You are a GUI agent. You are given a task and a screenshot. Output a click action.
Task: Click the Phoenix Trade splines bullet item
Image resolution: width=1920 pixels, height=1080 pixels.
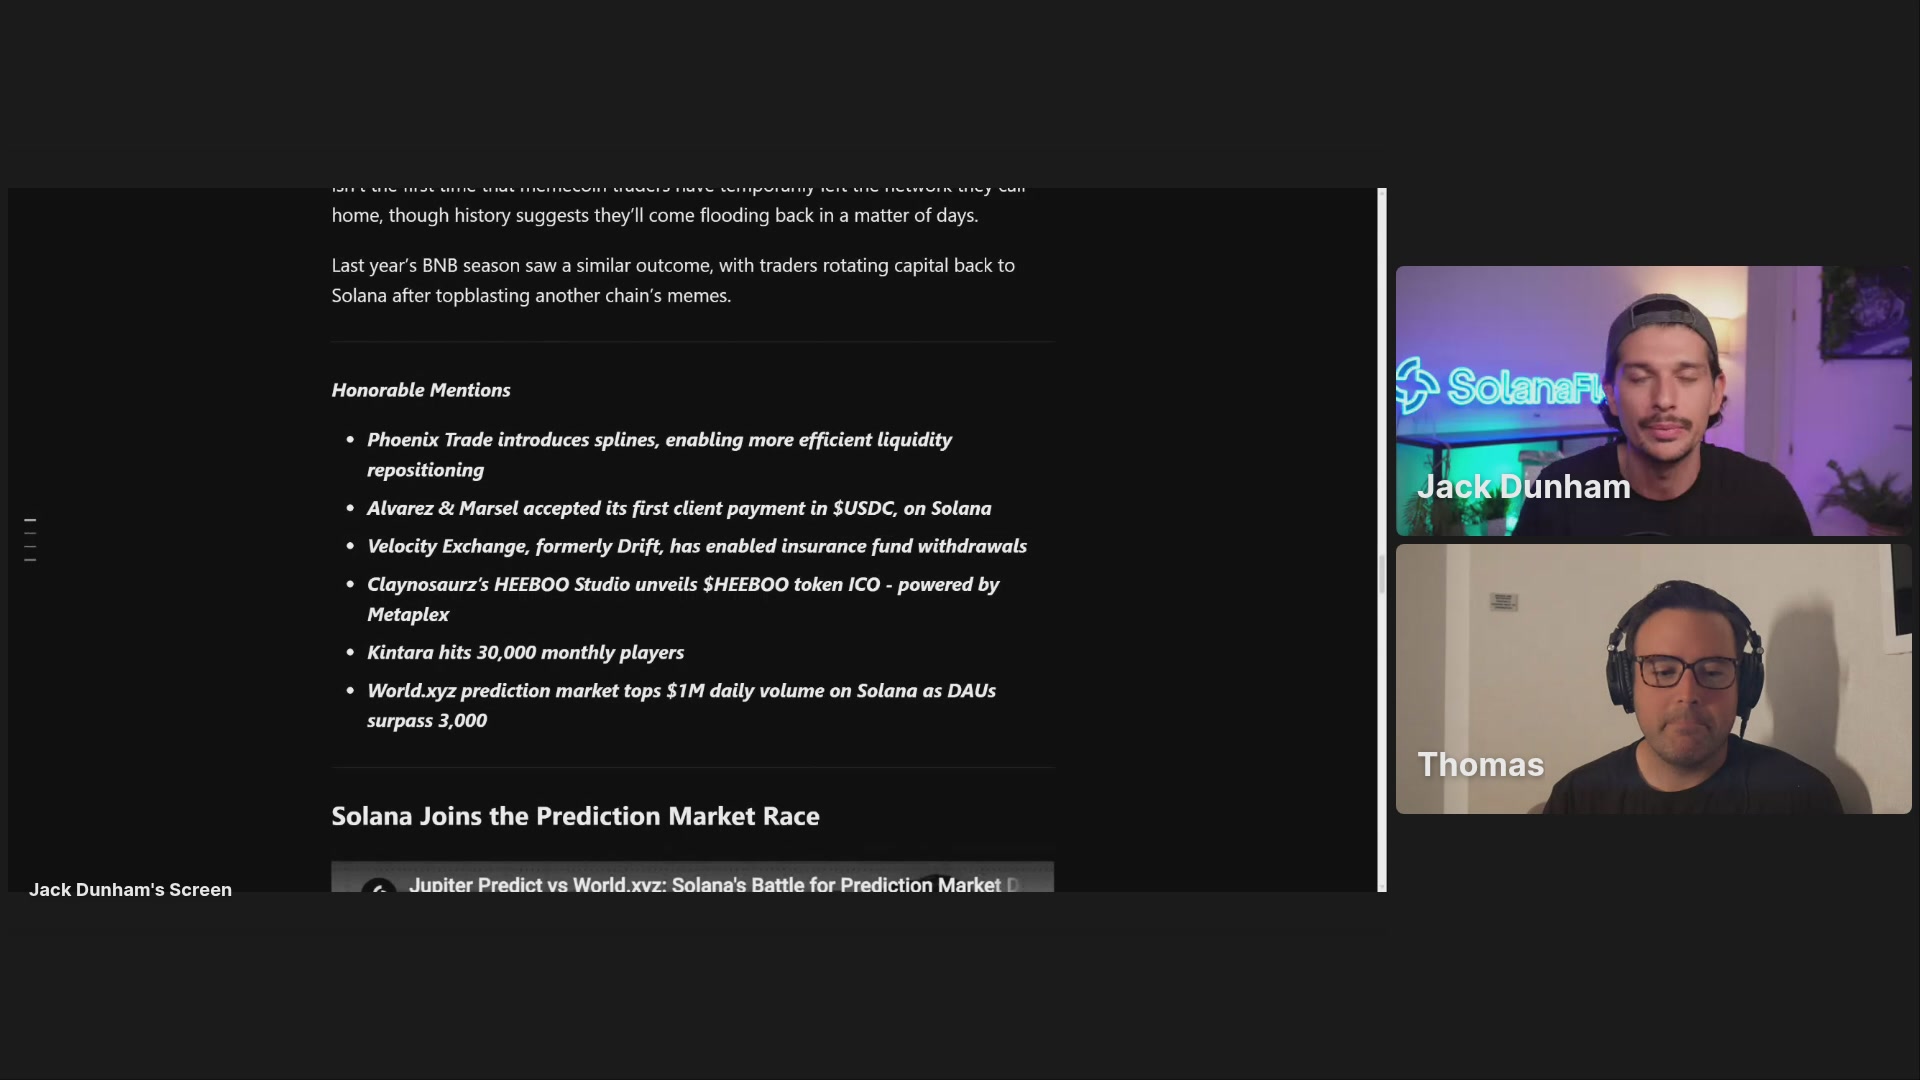point(659,455)
